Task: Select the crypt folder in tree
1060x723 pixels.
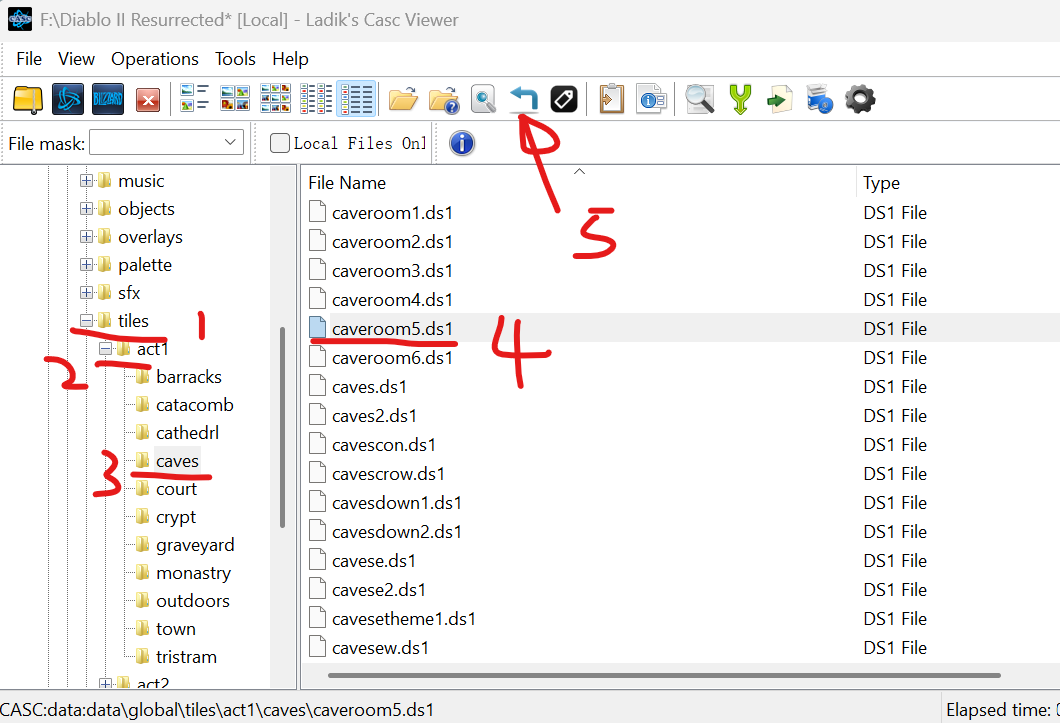Action: 176,517
